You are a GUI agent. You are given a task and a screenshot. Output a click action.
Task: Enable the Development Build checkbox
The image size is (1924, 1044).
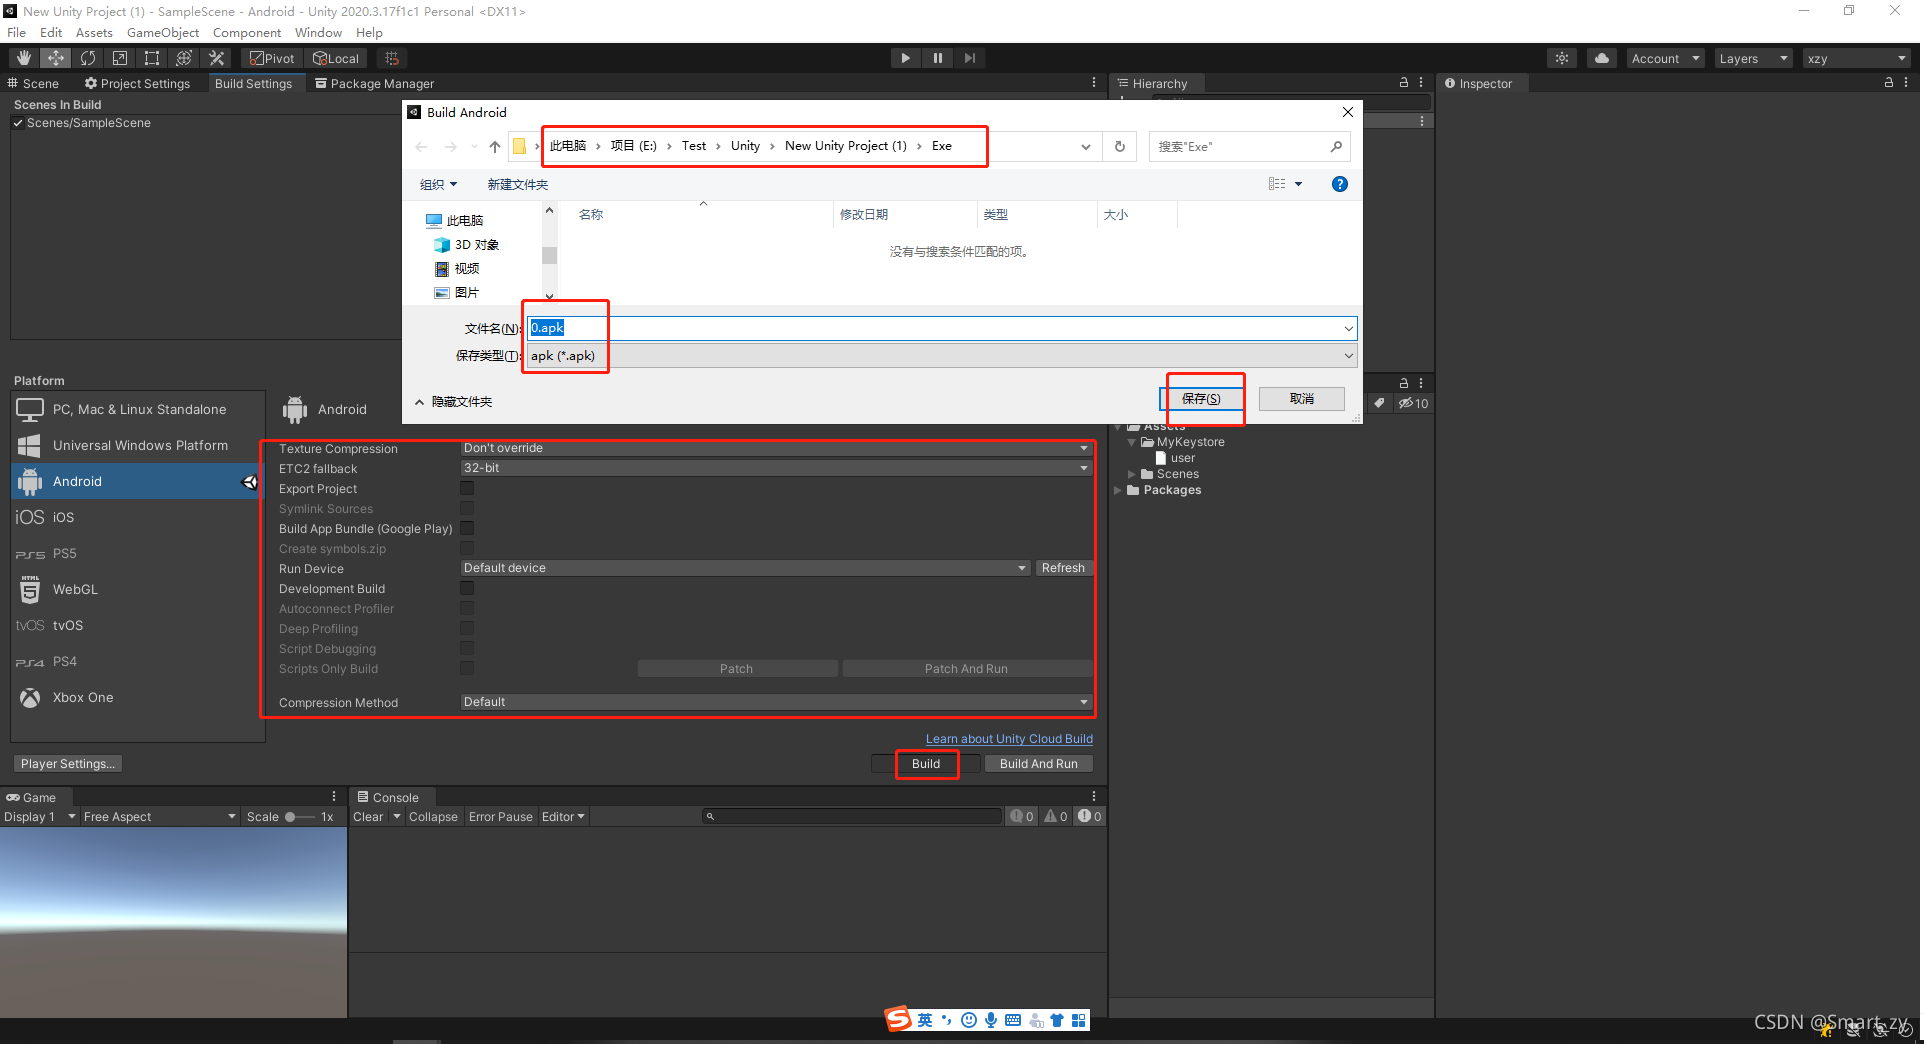(x=467, y=588)
